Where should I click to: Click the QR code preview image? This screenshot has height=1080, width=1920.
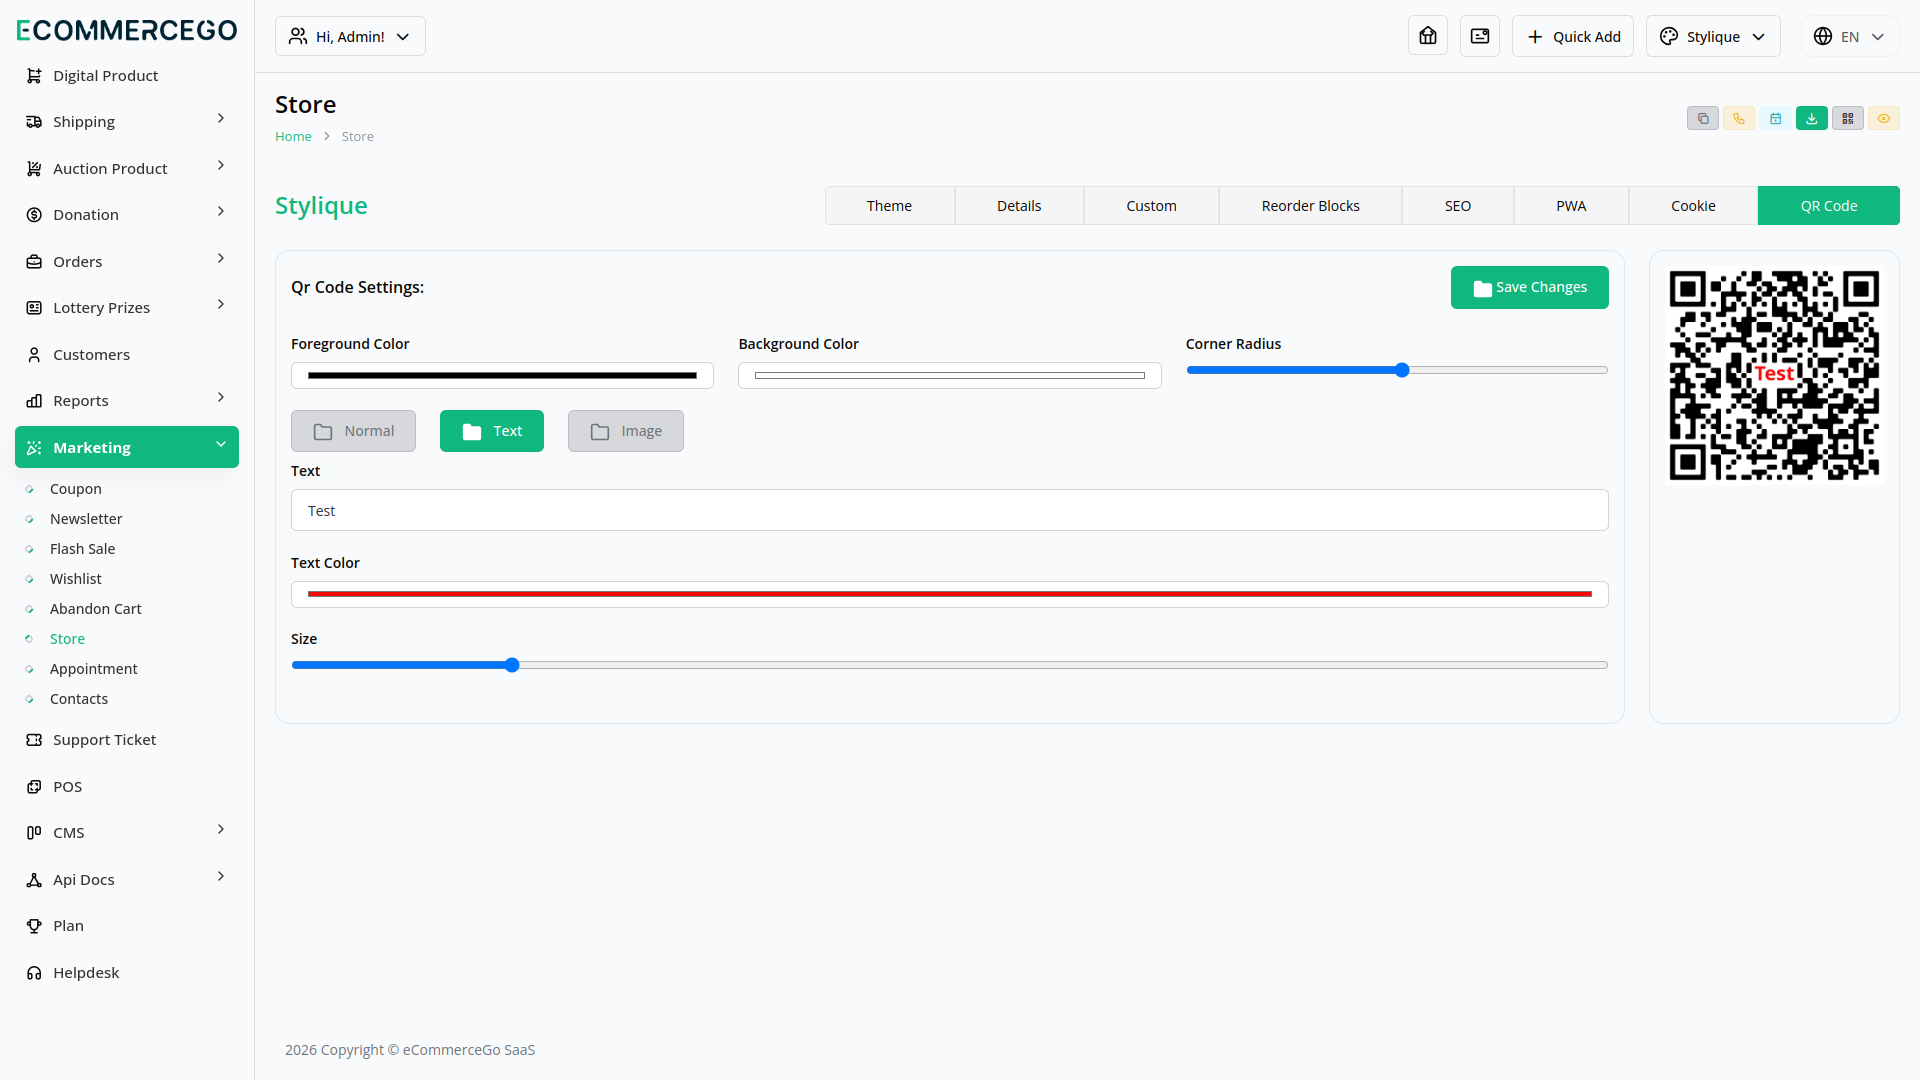tap(1774, 375)
